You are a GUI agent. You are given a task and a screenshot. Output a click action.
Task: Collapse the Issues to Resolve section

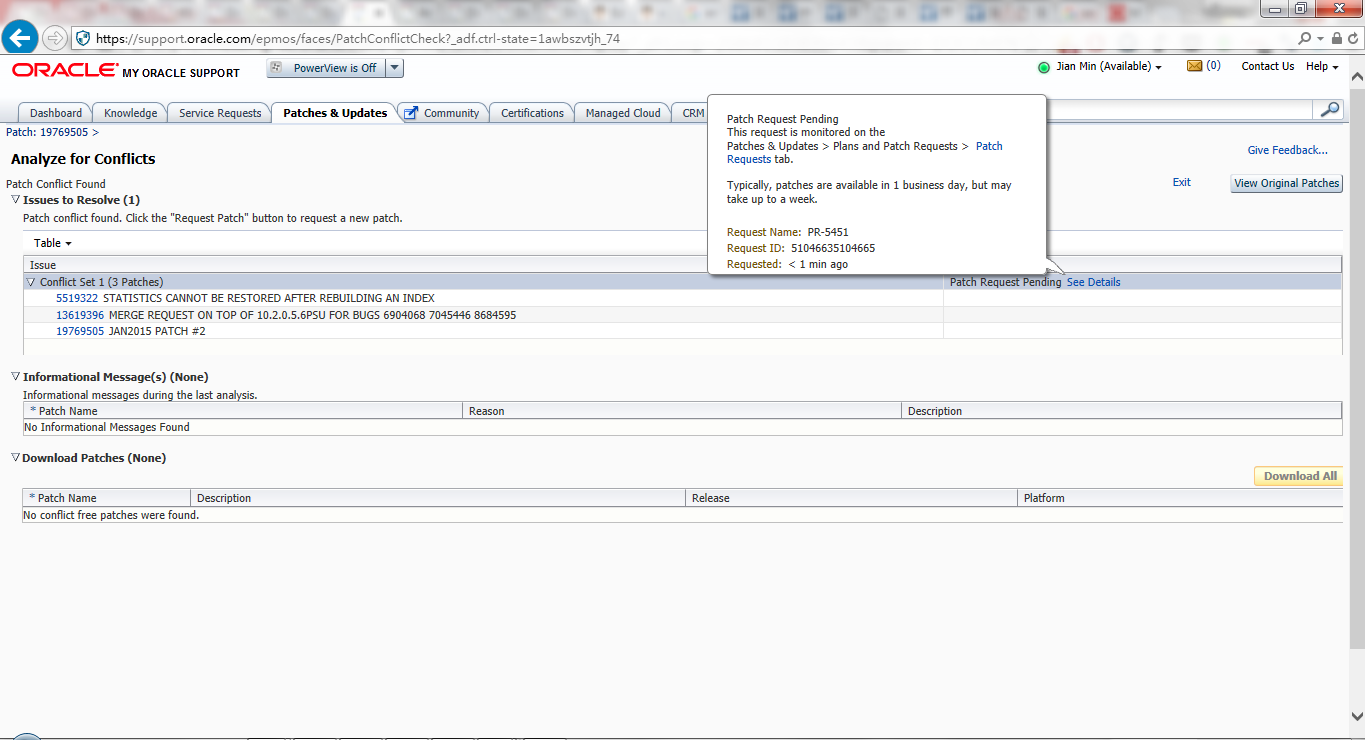[15, 200]
